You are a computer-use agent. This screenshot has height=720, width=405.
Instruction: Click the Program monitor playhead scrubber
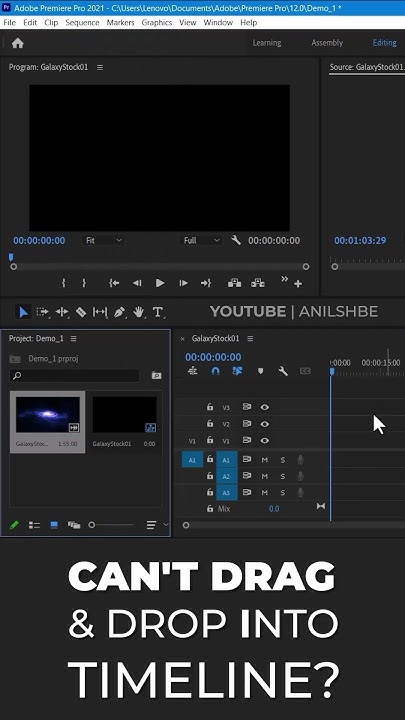click(11, 258)
